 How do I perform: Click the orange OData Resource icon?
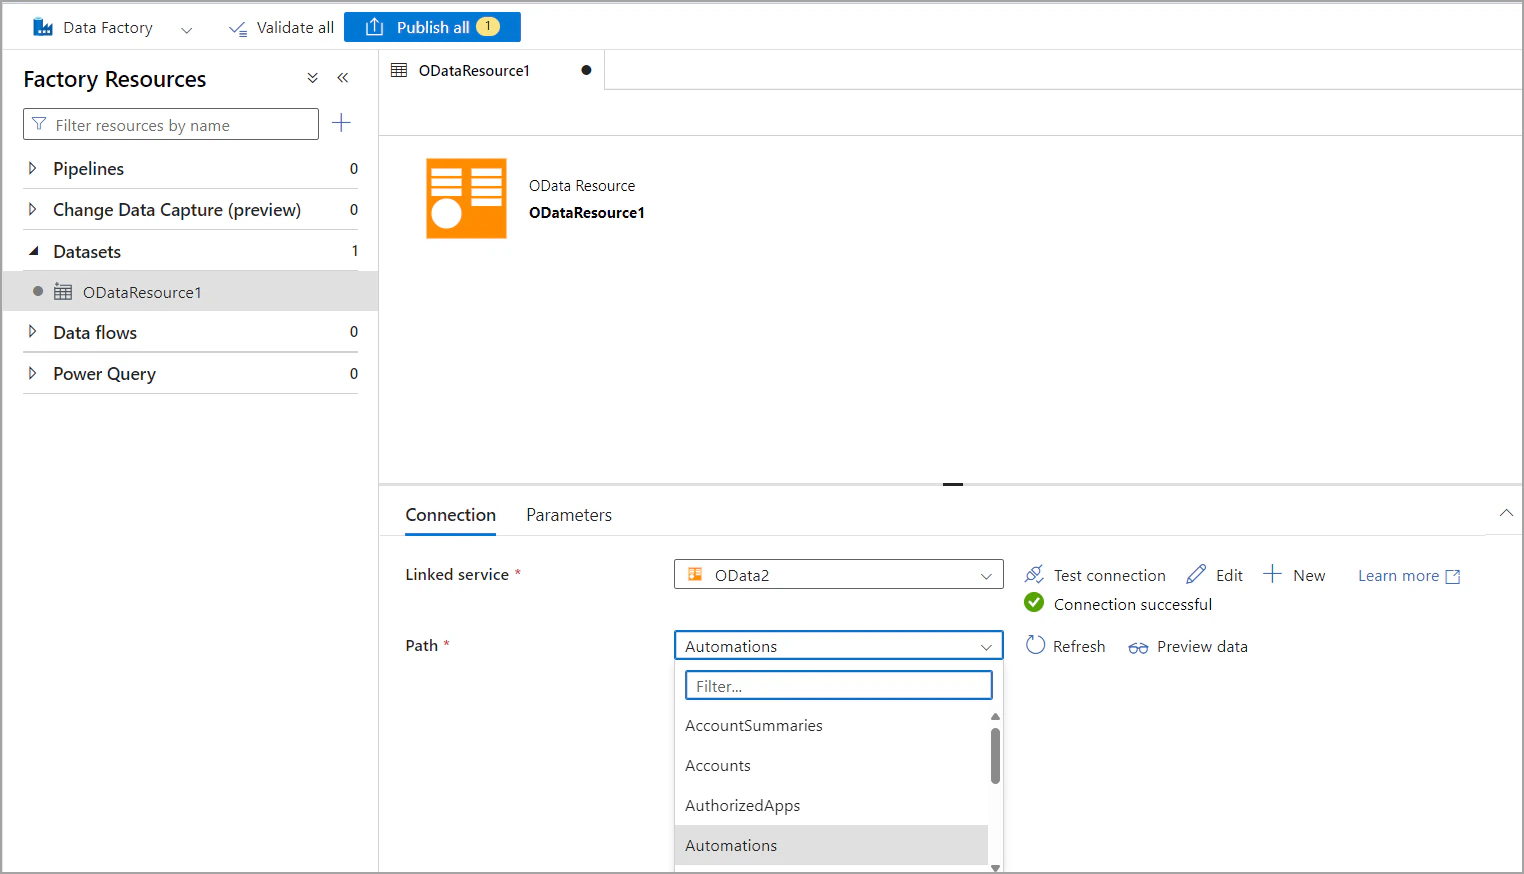(x=466, y=198)
